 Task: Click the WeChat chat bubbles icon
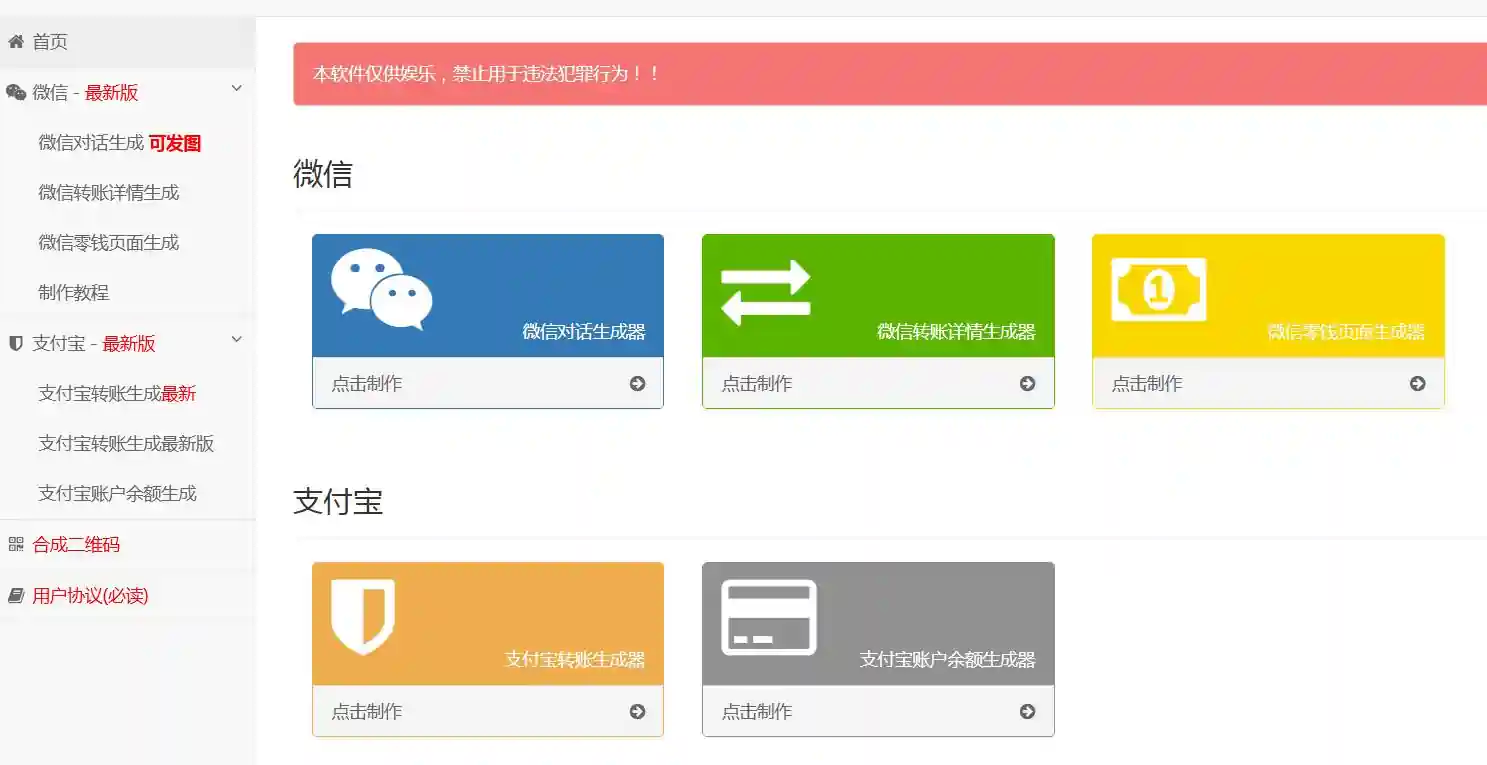[x=382, y=289]
